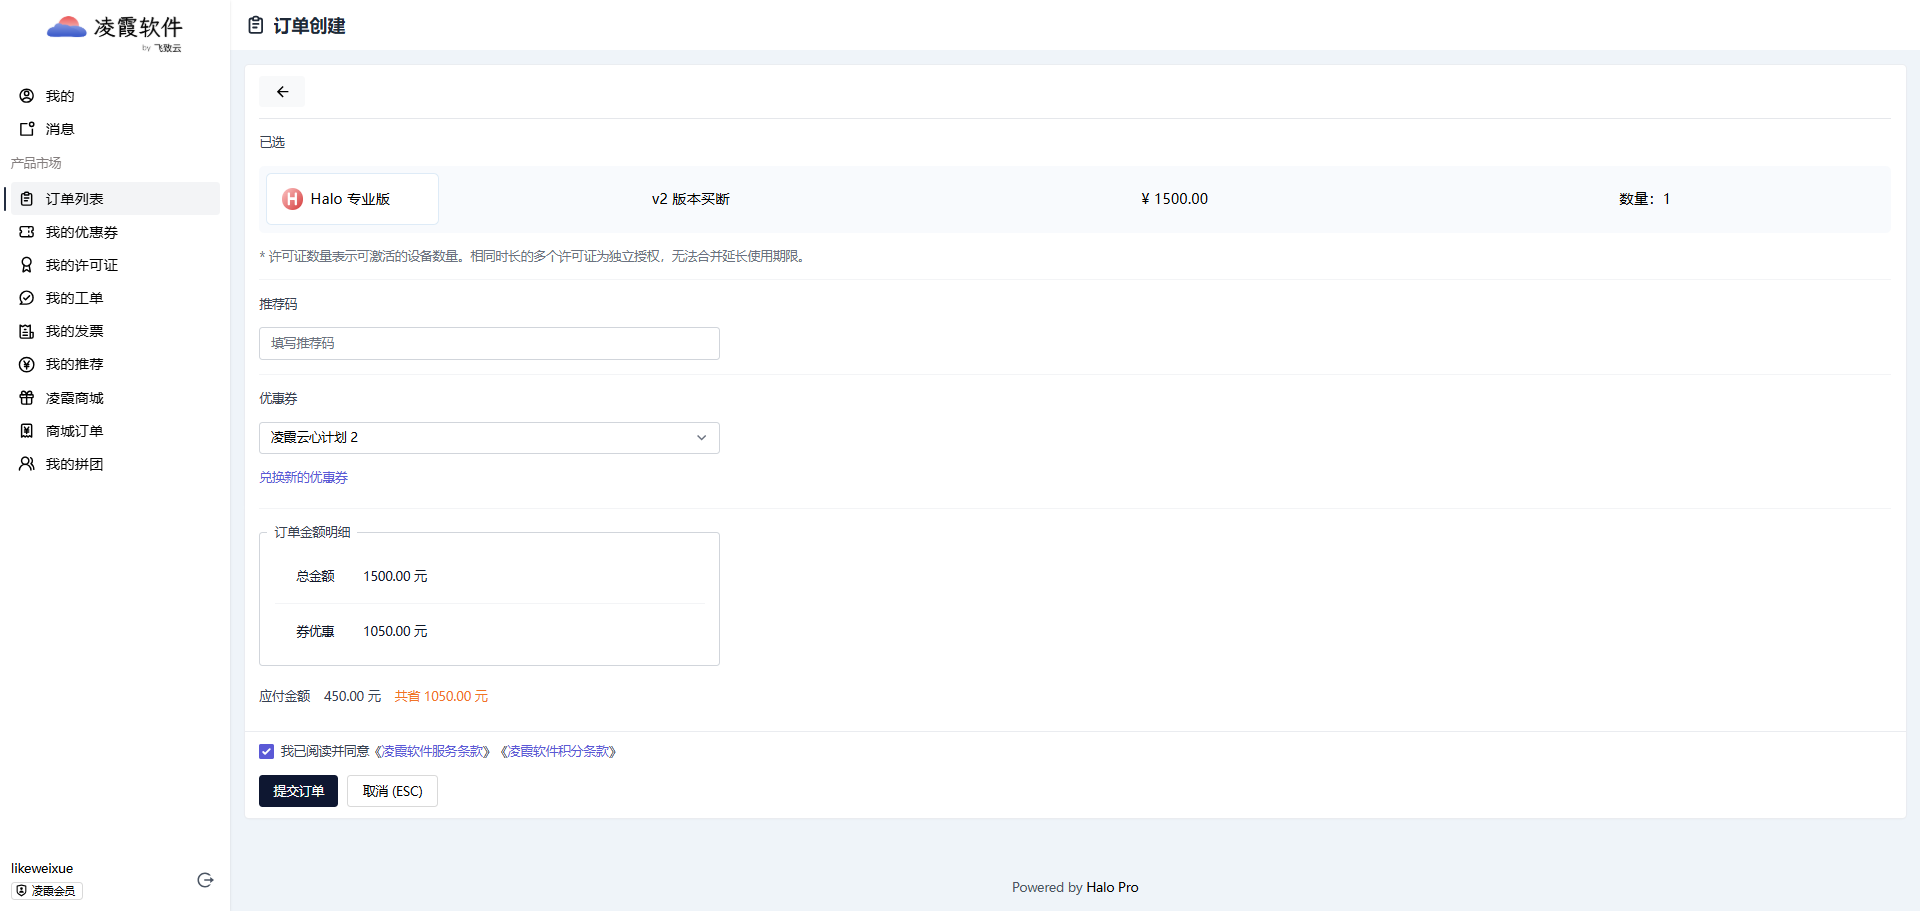
Task: Open 我的许可证 licenses page
Action: [81, 265]
